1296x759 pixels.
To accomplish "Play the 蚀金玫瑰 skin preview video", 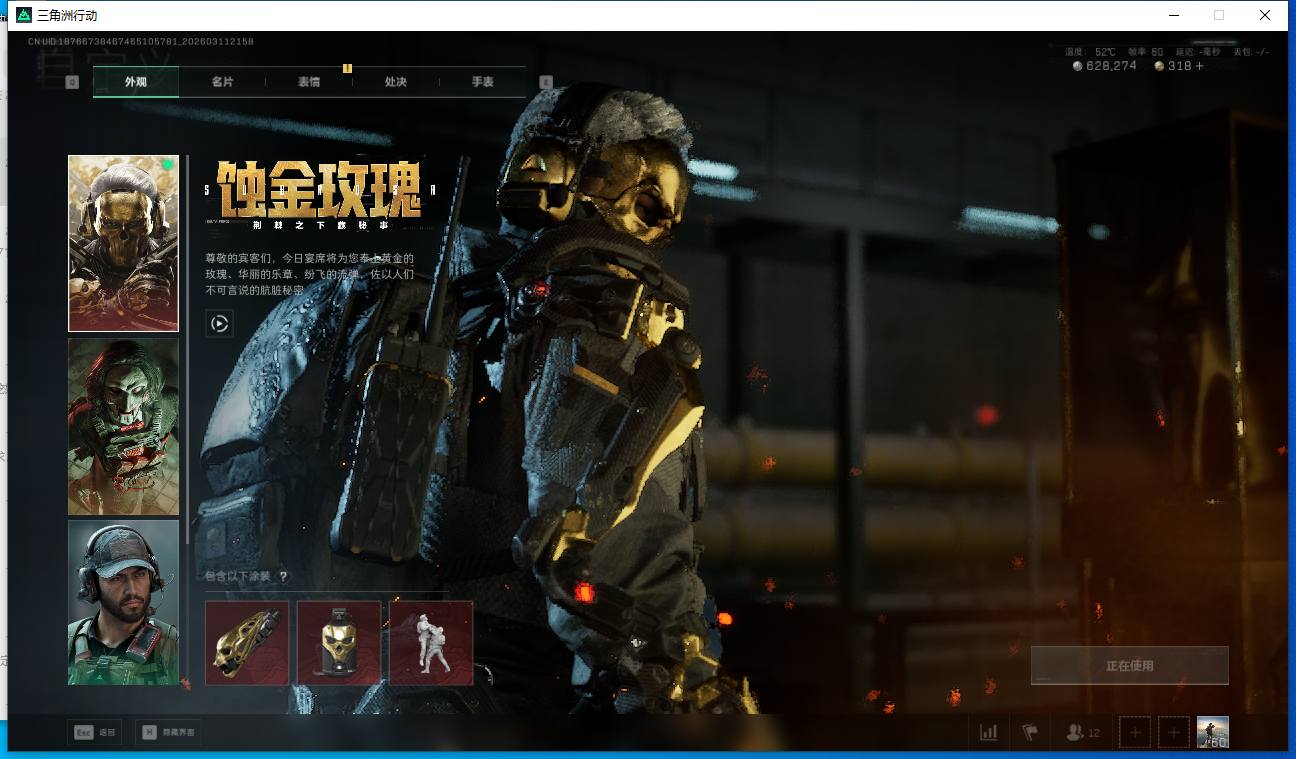I will [x=219, y=323].
